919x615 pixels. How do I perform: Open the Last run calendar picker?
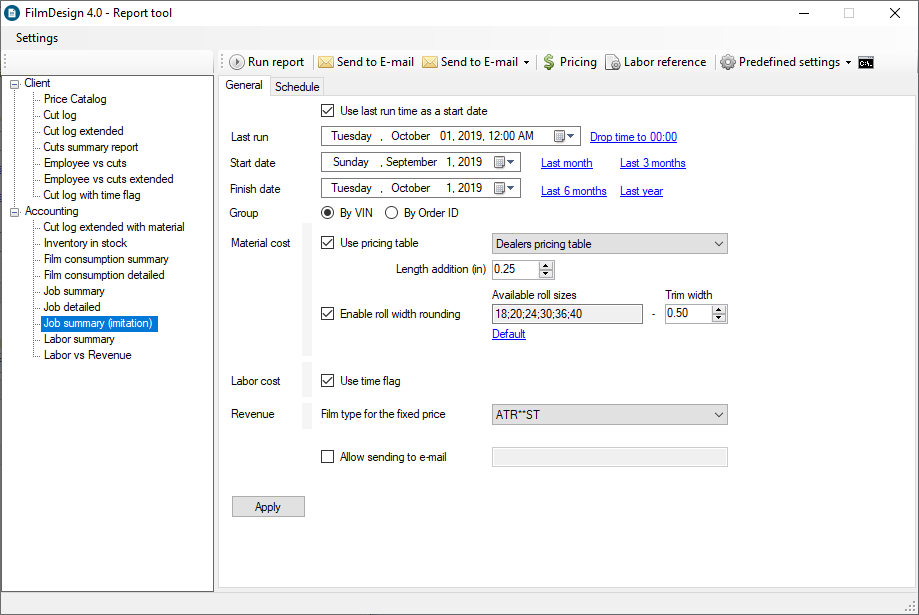pos(560,136)
